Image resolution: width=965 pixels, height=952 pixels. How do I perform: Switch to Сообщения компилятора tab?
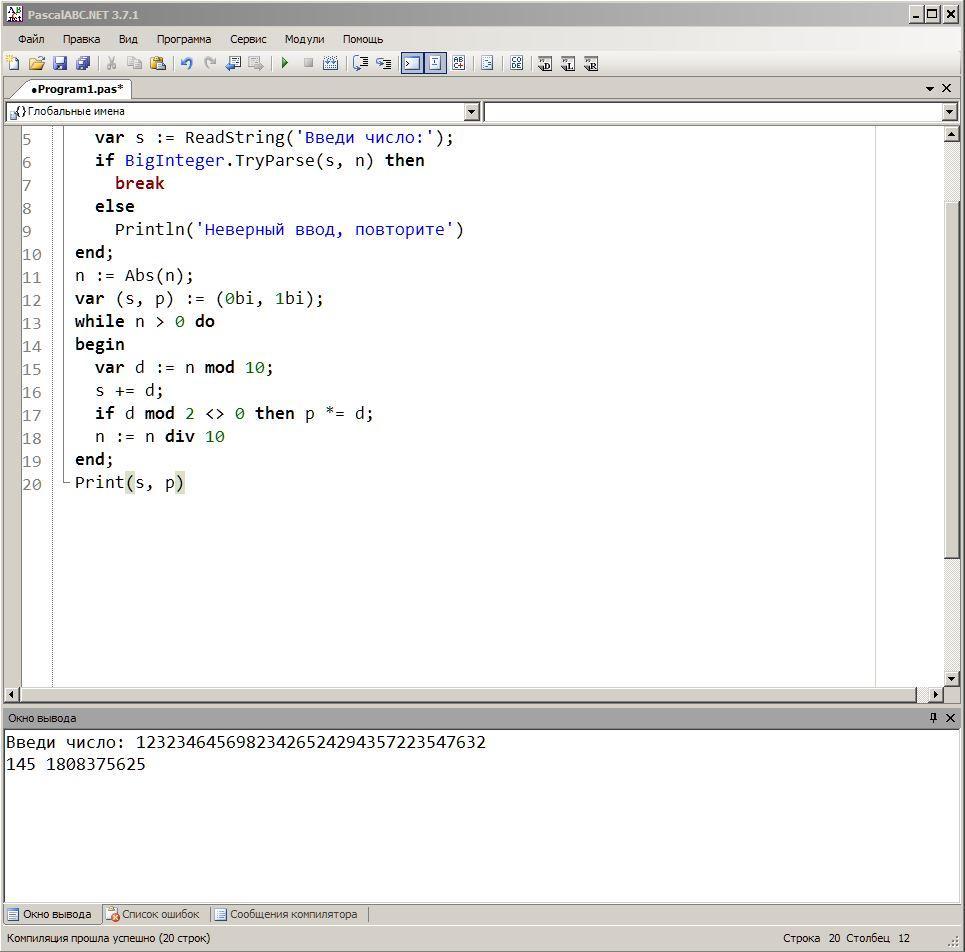click(x=286, y=914)
